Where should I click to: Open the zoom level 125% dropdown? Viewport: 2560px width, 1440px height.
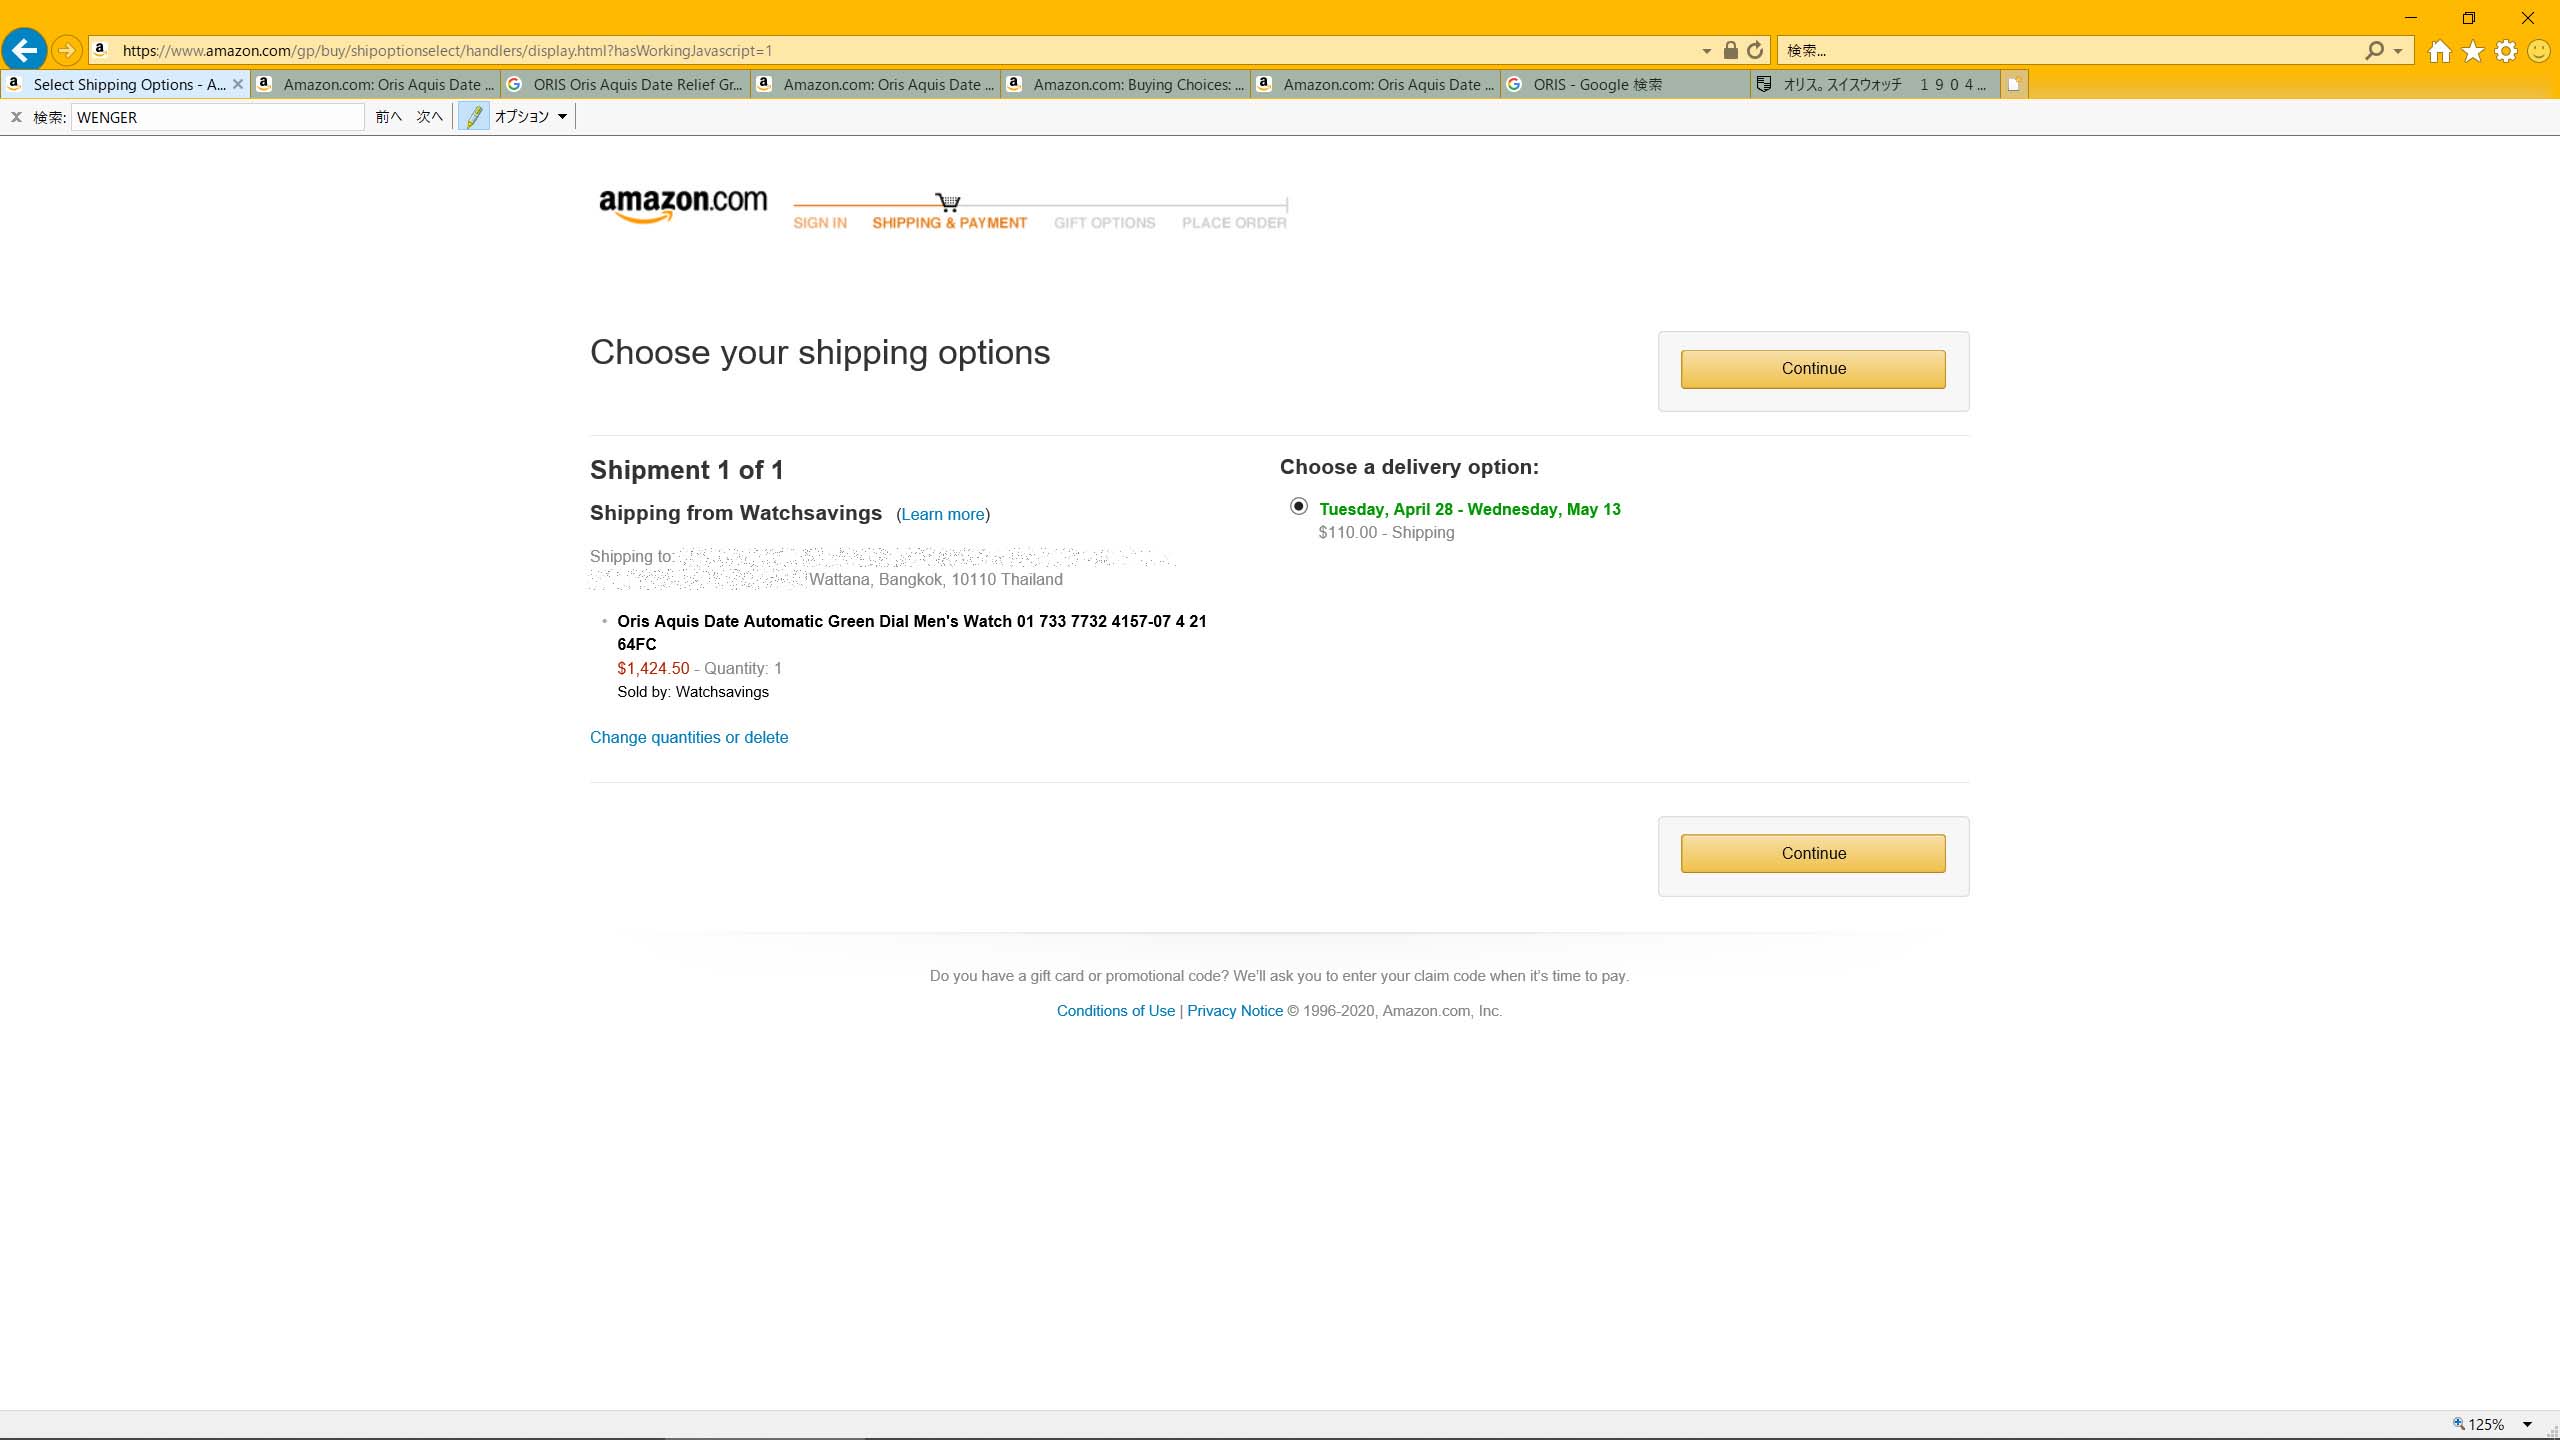[2527, 1424]
